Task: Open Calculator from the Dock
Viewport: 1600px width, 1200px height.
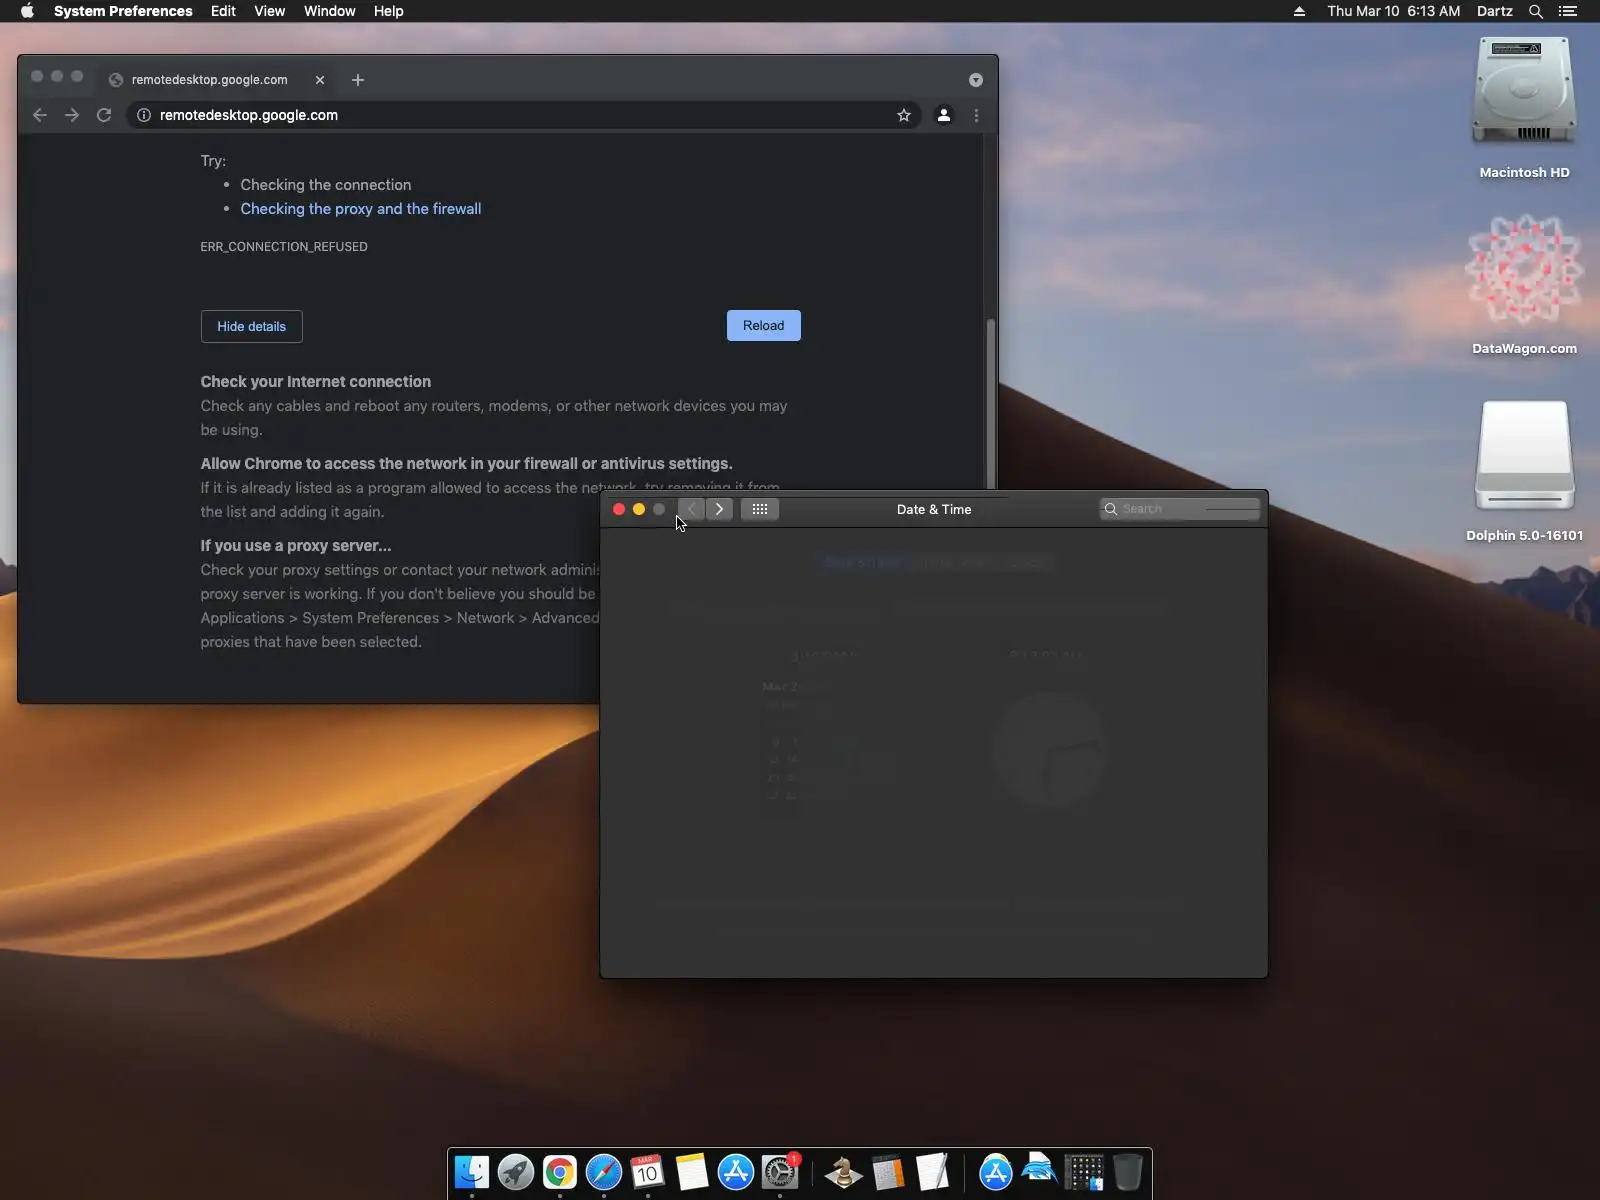Action: [888, 1172]
